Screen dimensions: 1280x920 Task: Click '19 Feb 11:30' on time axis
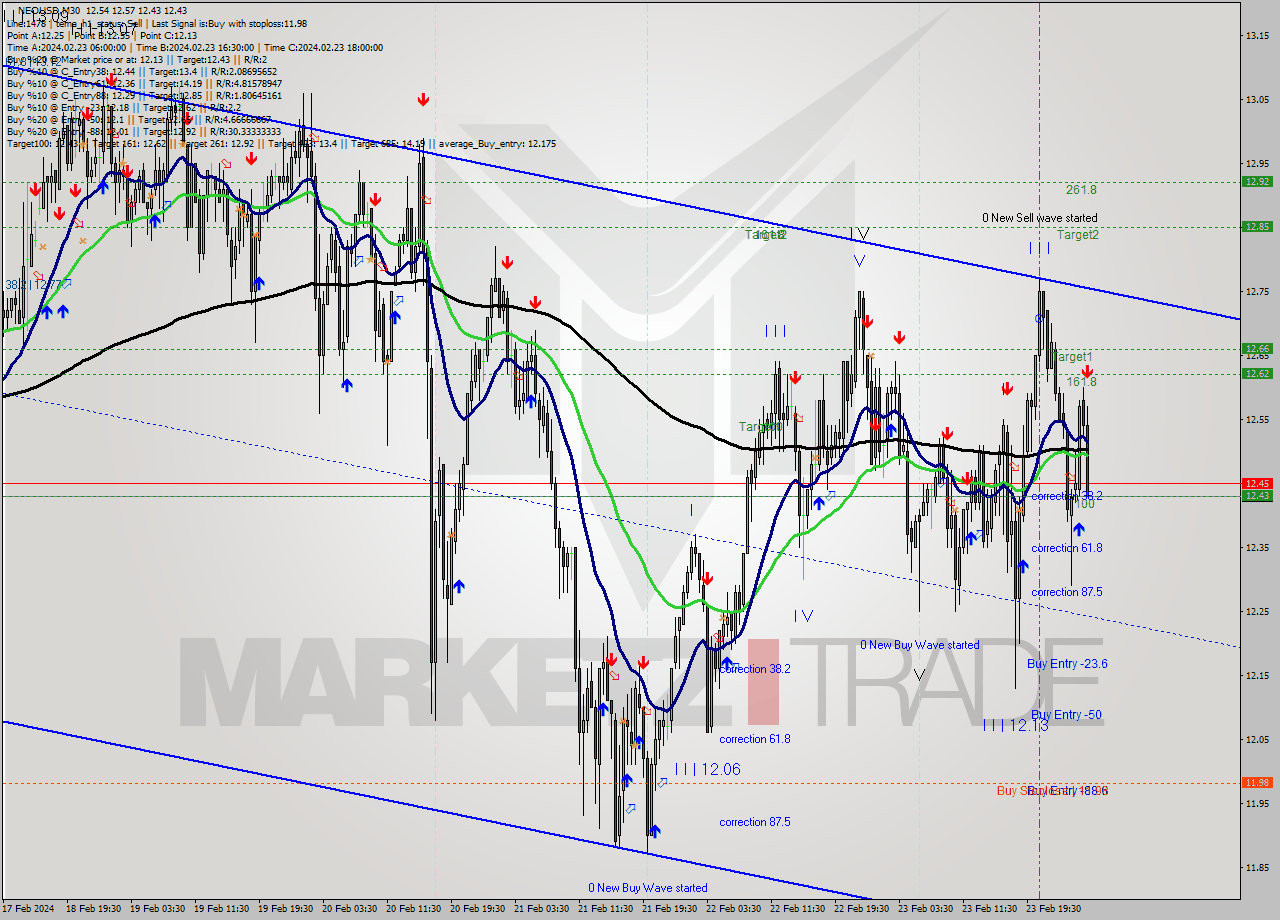tap(222, 909)
